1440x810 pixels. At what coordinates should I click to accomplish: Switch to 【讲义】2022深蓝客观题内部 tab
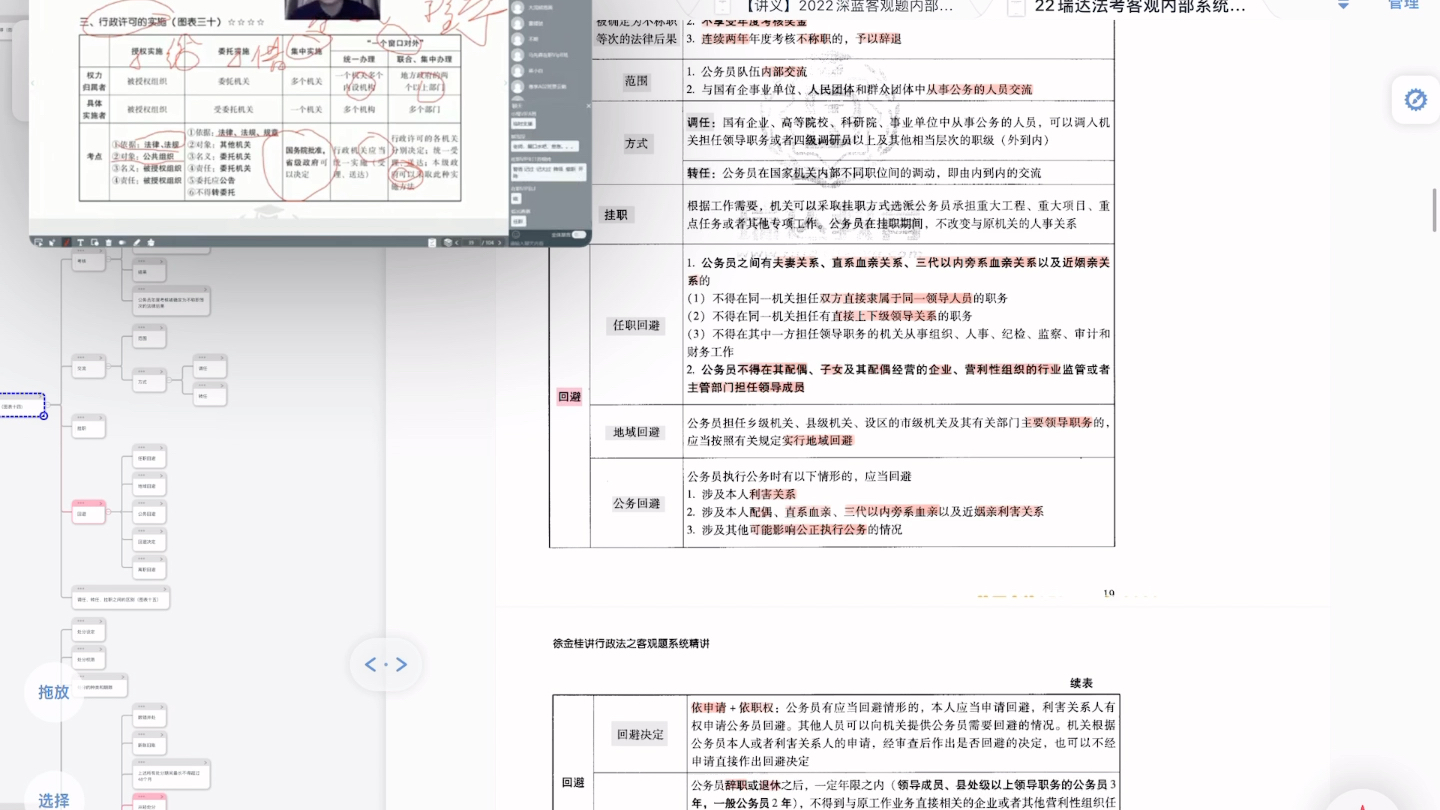(847, 6)
